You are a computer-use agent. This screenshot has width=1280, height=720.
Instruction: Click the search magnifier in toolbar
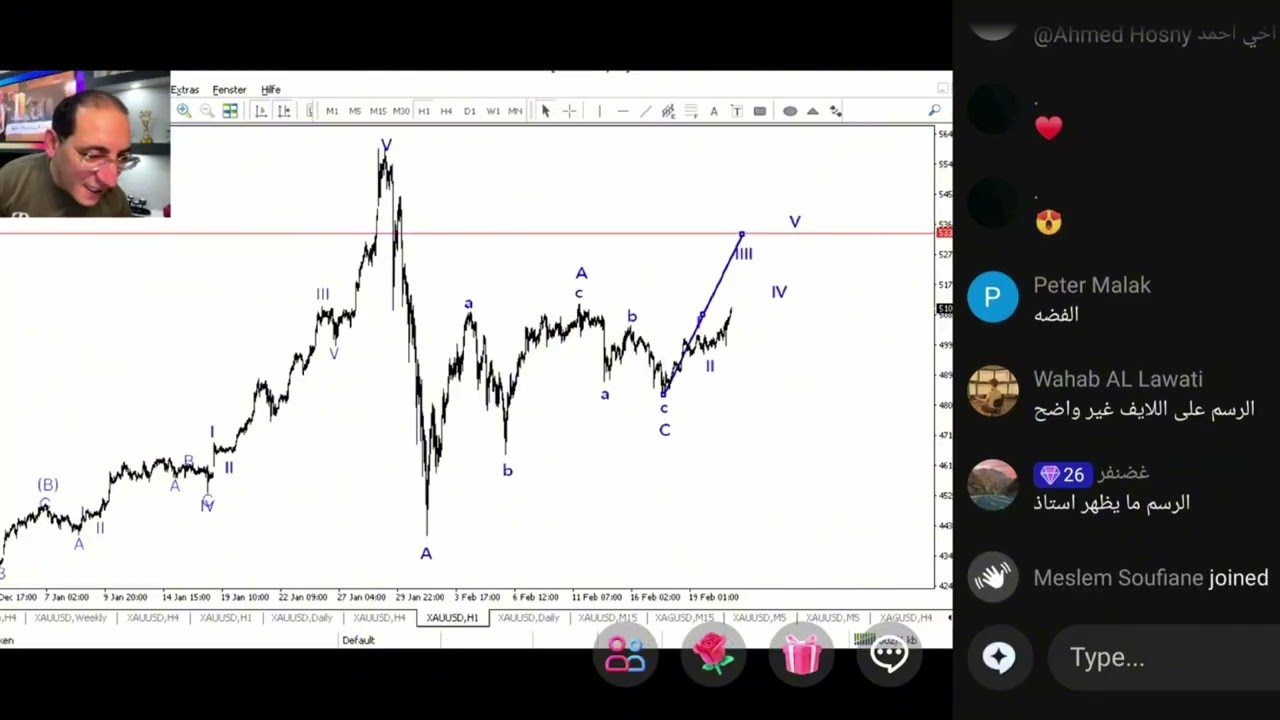coord(934,111)
